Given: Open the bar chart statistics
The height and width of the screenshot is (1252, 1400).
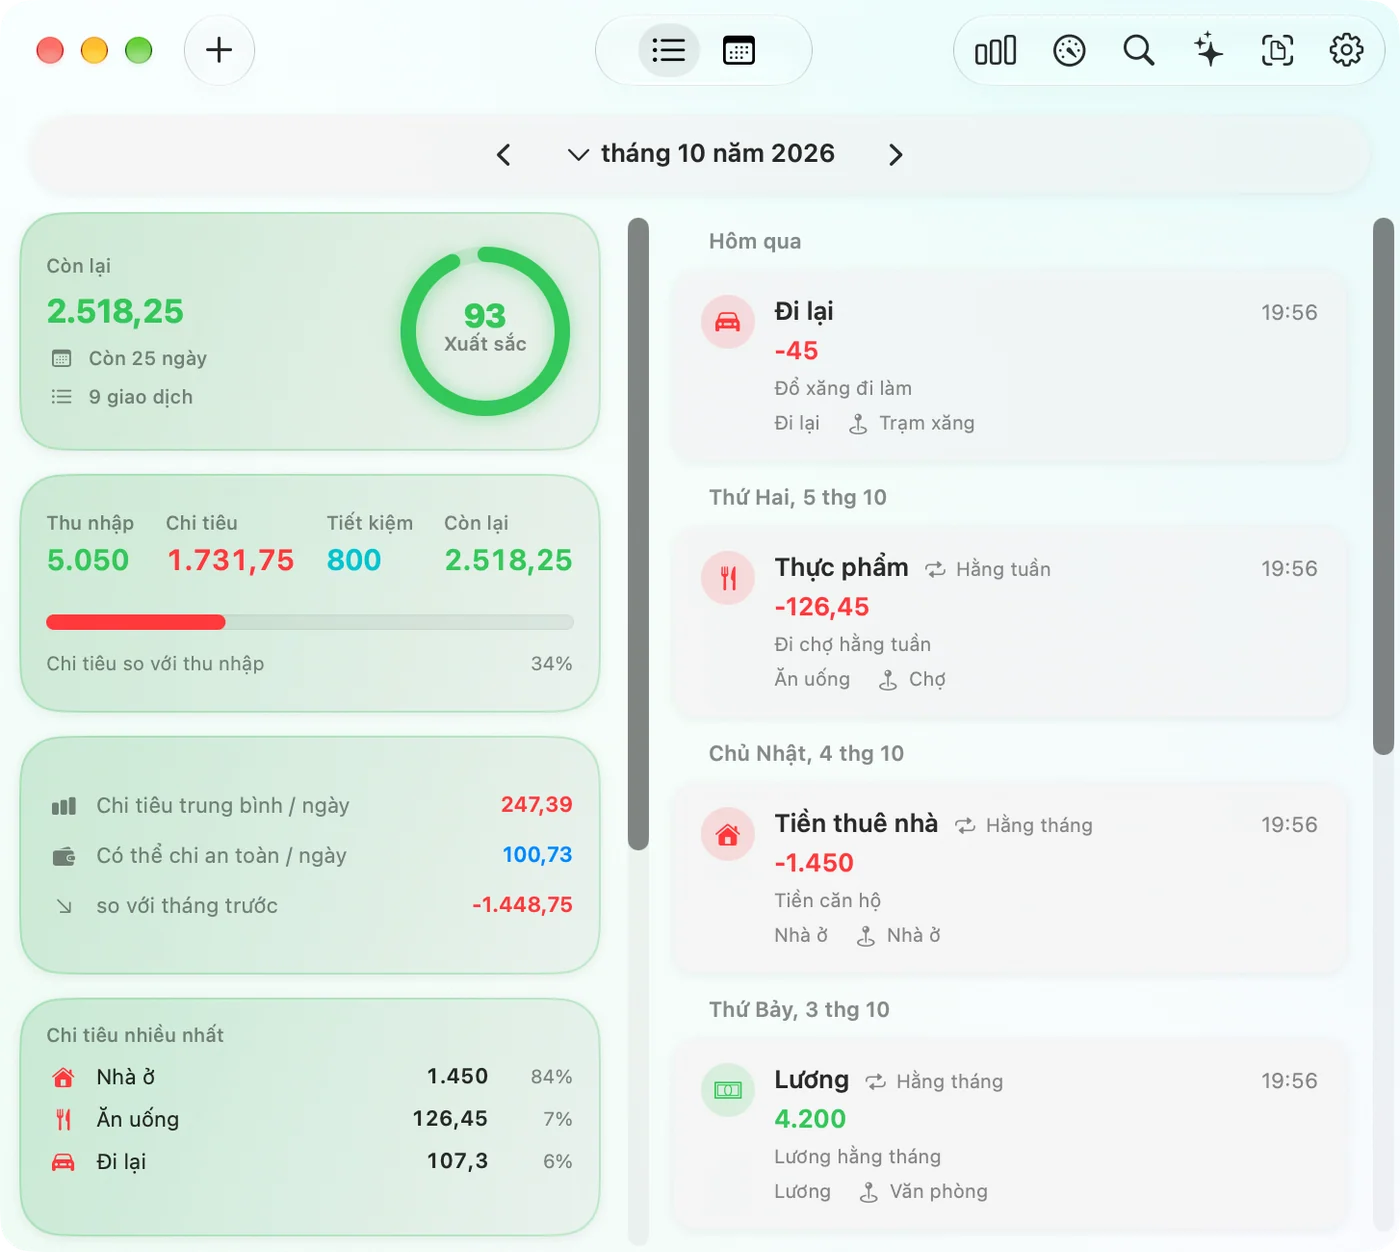Looking at the screenshot, I should pyautogui.click(x=996, y=50).
